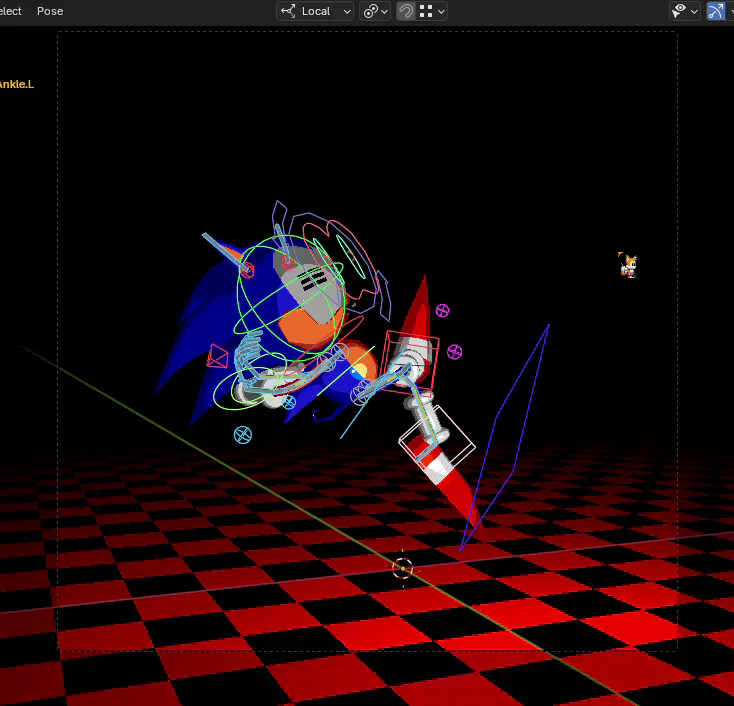Select the upper magenta crossed-circle control
This screenshot has width=734, height=706.
(x=442, y=310)
